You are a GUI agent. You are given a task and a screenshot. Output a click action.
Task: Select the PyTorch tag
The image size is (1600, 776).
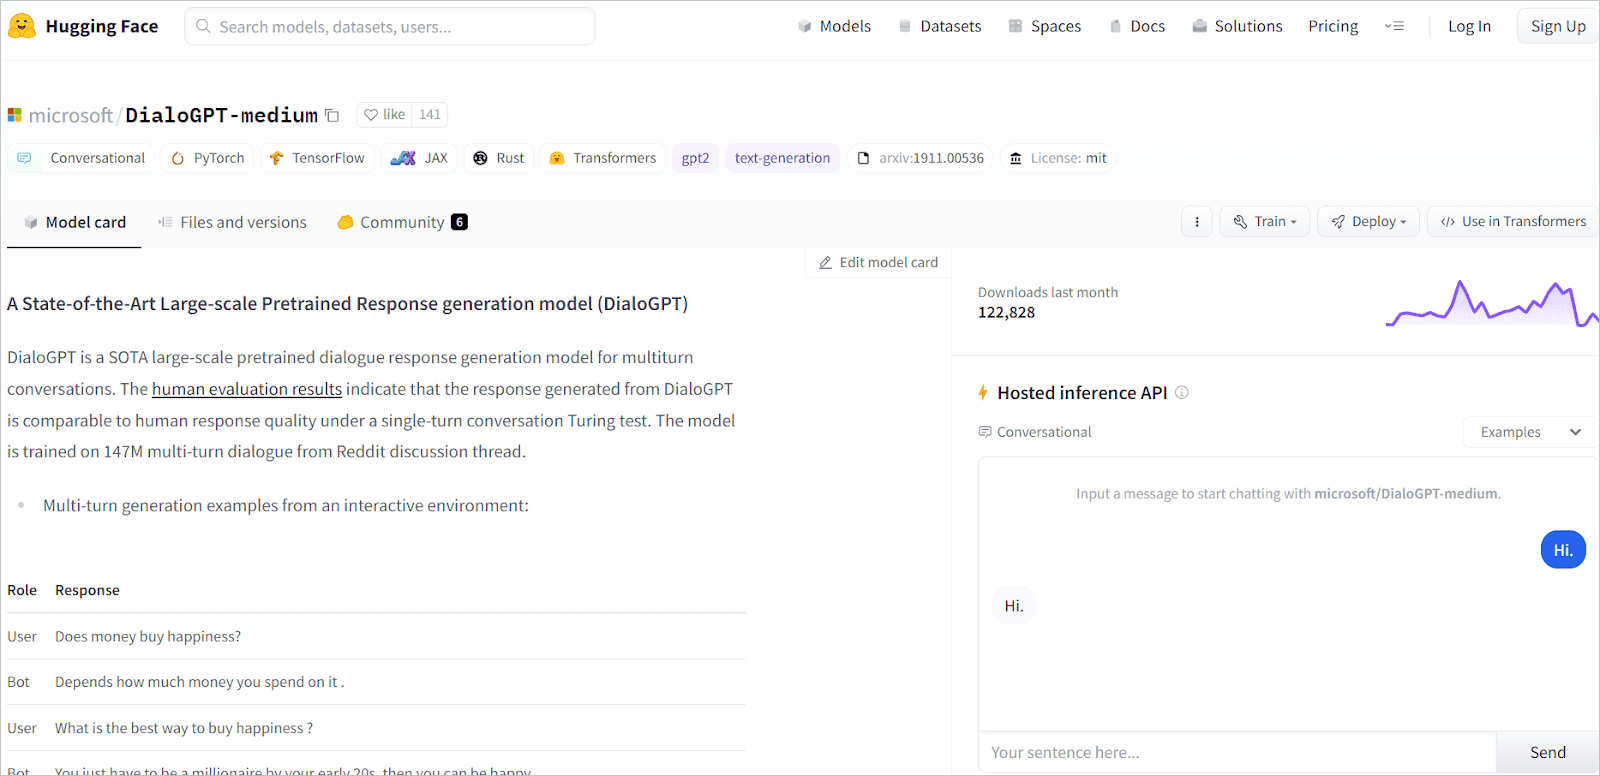point(208,158)
